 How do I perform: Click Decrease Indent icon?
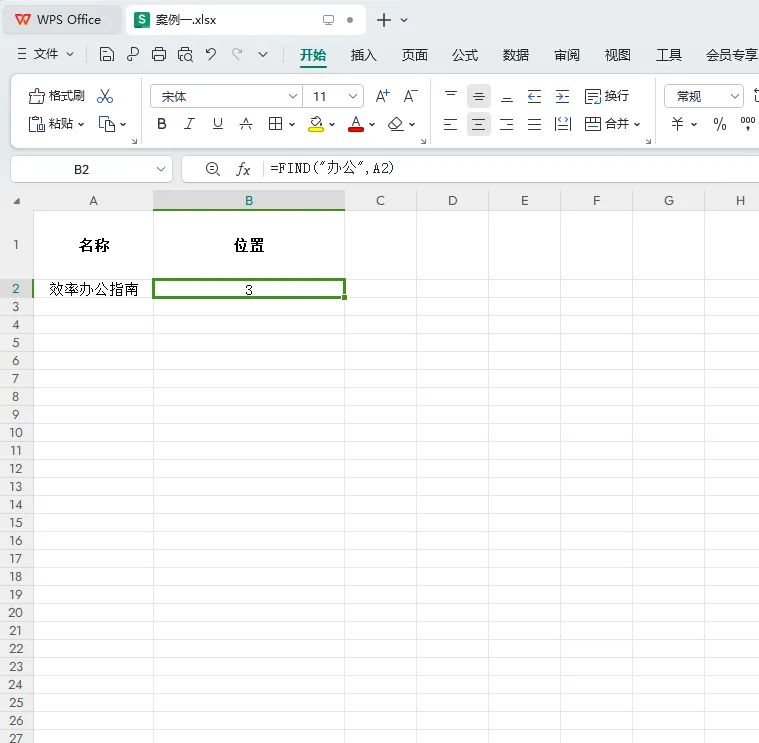pyautogui.click(x=534, y=96)
